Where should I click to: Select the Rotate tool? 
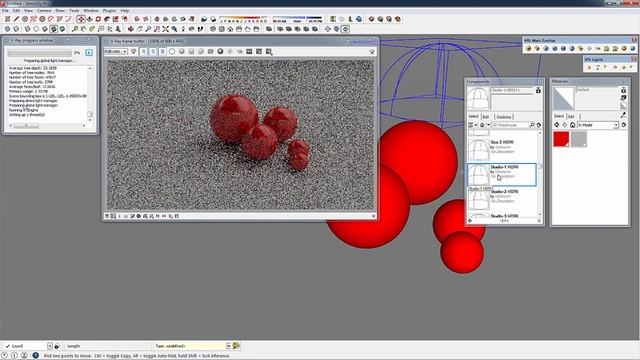(98, 19)
